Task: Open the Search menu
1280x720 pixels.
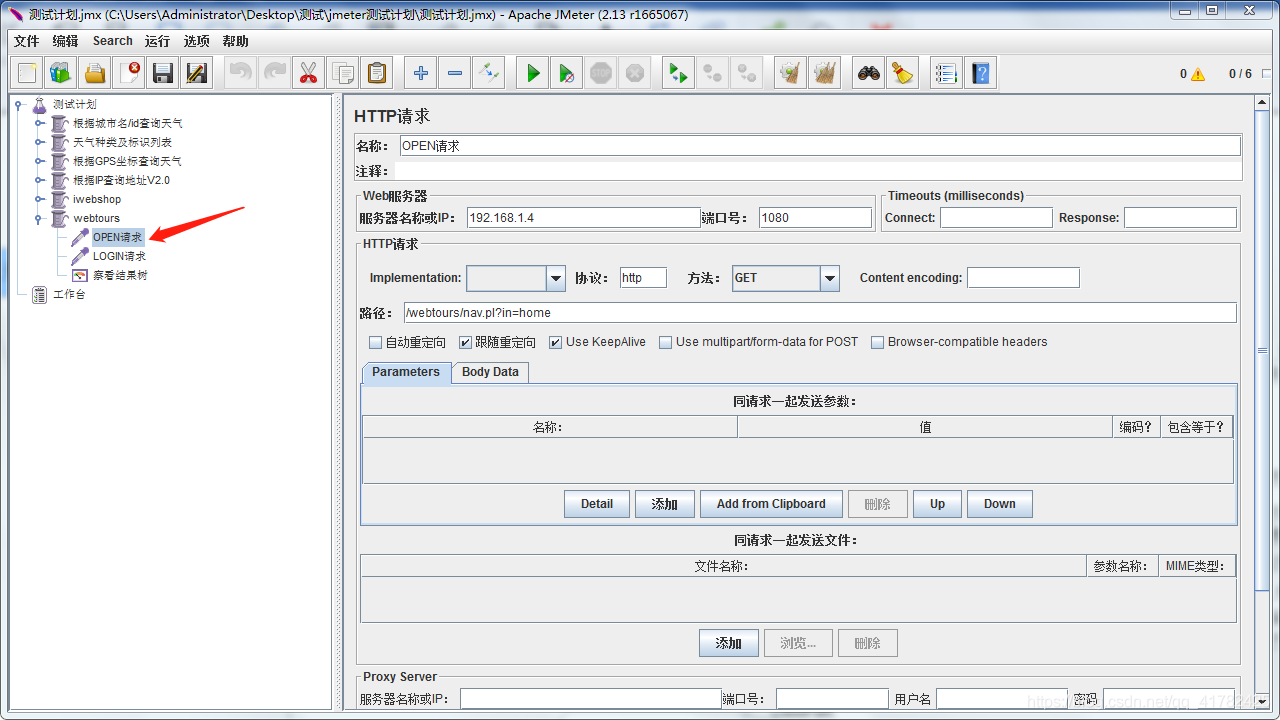Action: [112, 41]
